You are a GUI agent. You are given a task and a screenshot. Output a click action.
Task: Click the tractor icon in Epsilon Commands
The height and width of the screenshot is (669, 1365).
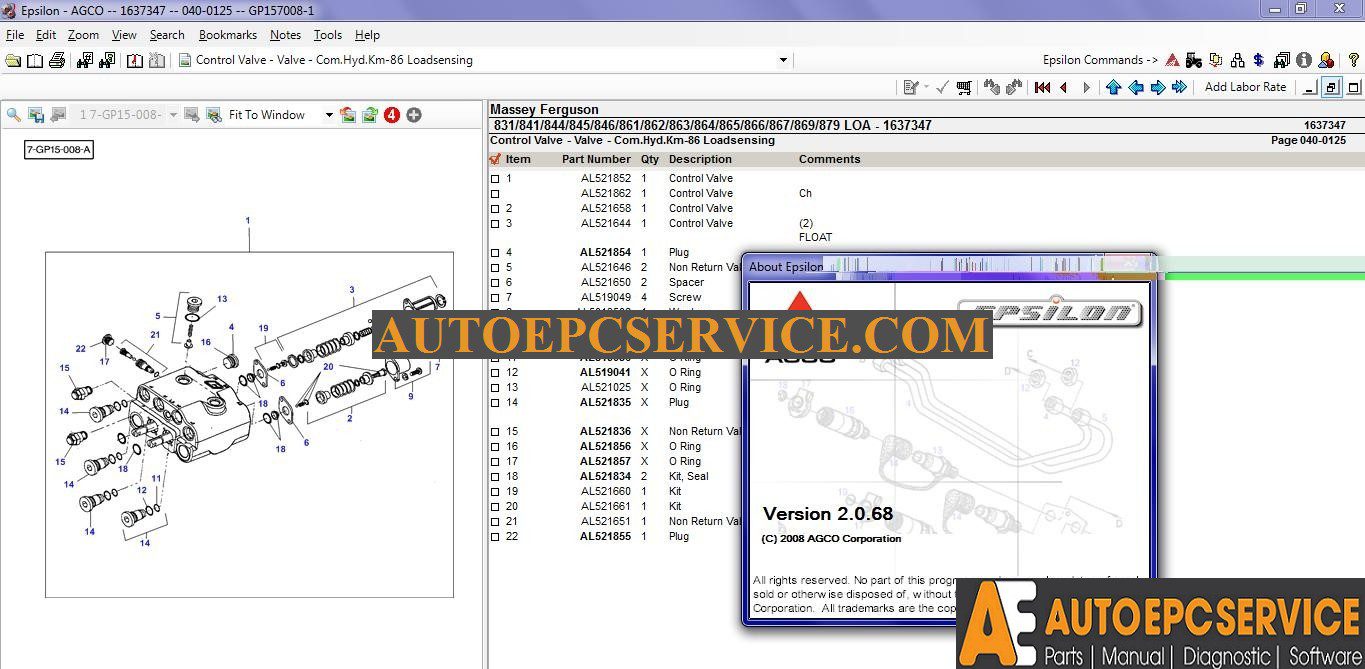[1193, 60]
